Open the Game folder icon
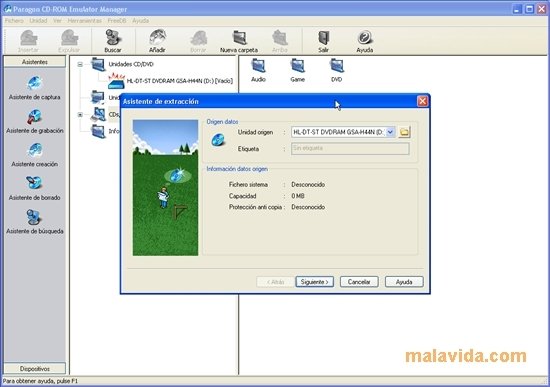 click(x=297, y=71)
